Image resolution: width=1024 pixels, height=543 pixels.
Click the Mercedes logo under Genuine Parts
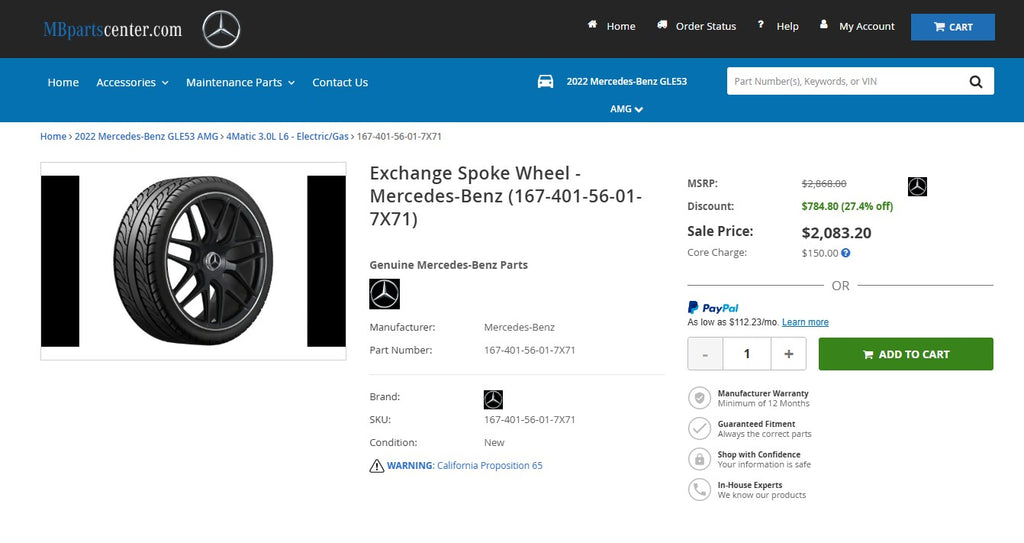pyautogui.click(x=384, y=294)
